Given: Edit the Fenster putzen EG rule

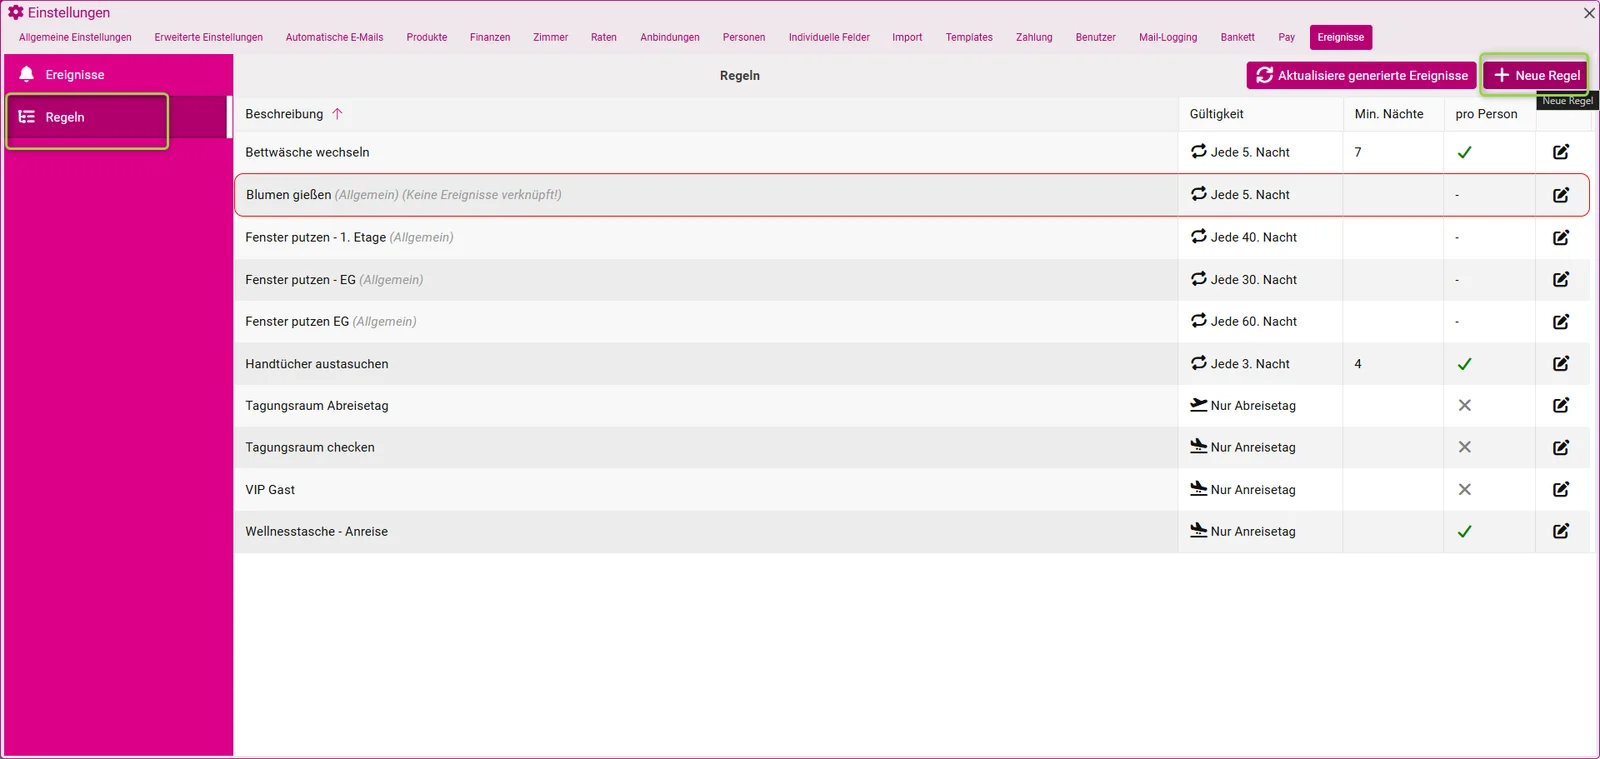Looking at the screenshot, I should [x=1560, y=321].
